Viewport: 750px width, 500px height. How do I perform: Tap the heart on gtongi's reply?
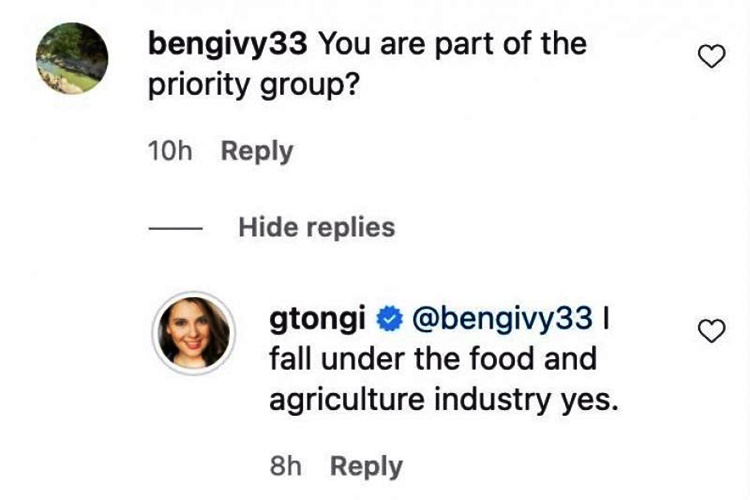(710, 331)
